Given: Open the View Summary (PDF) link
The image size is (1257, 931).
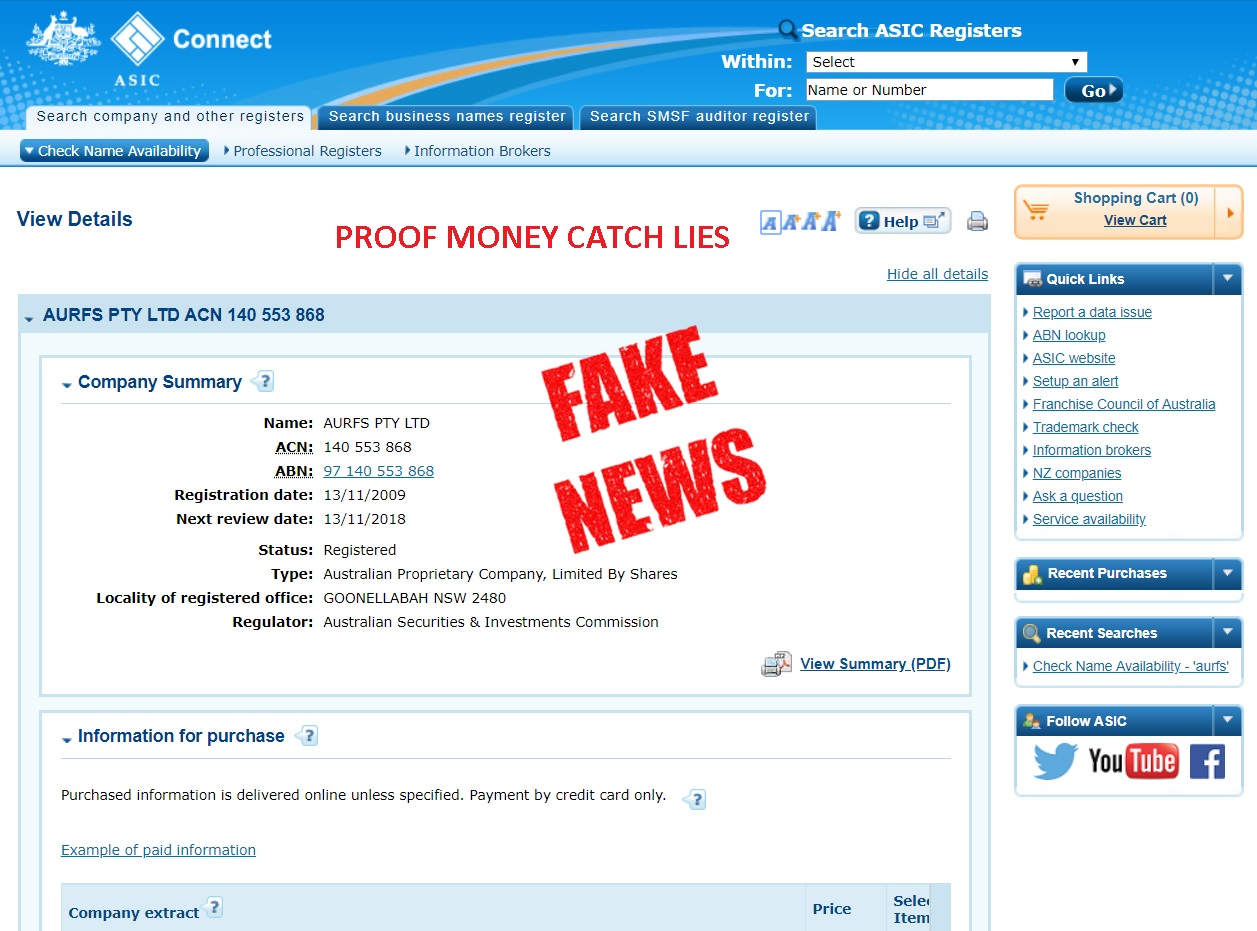Looking at the screenshot, I should point(875,664).
